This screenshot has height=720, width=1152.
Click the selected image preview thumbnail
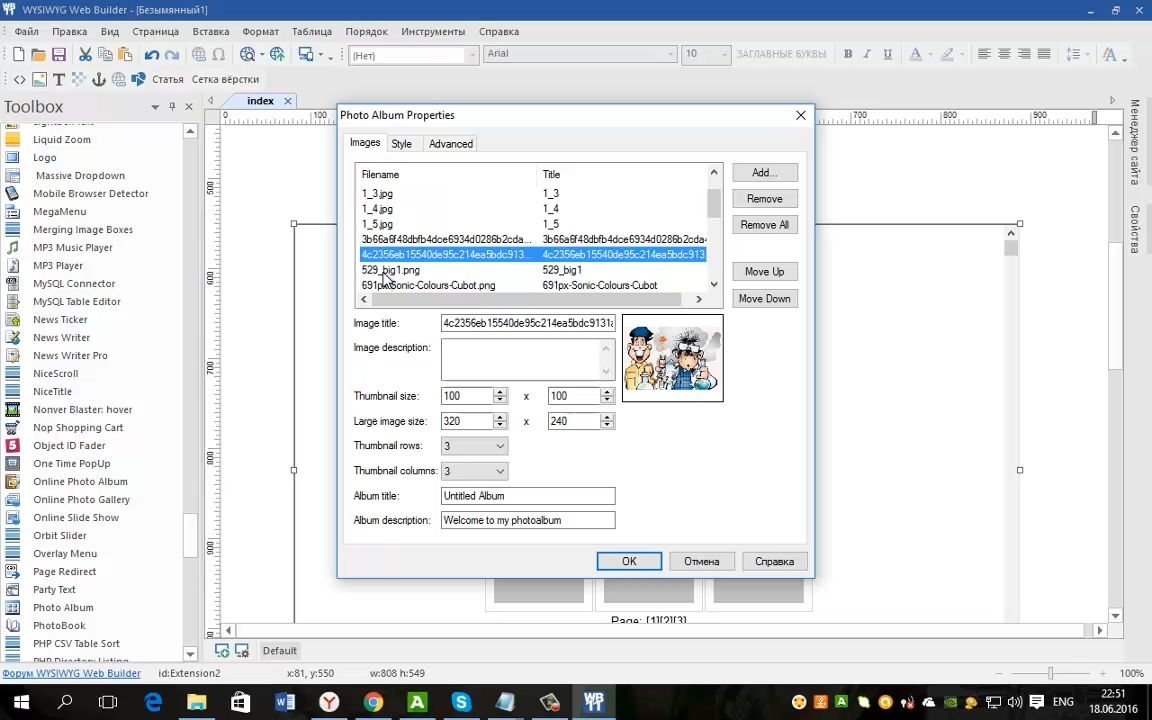672,359
